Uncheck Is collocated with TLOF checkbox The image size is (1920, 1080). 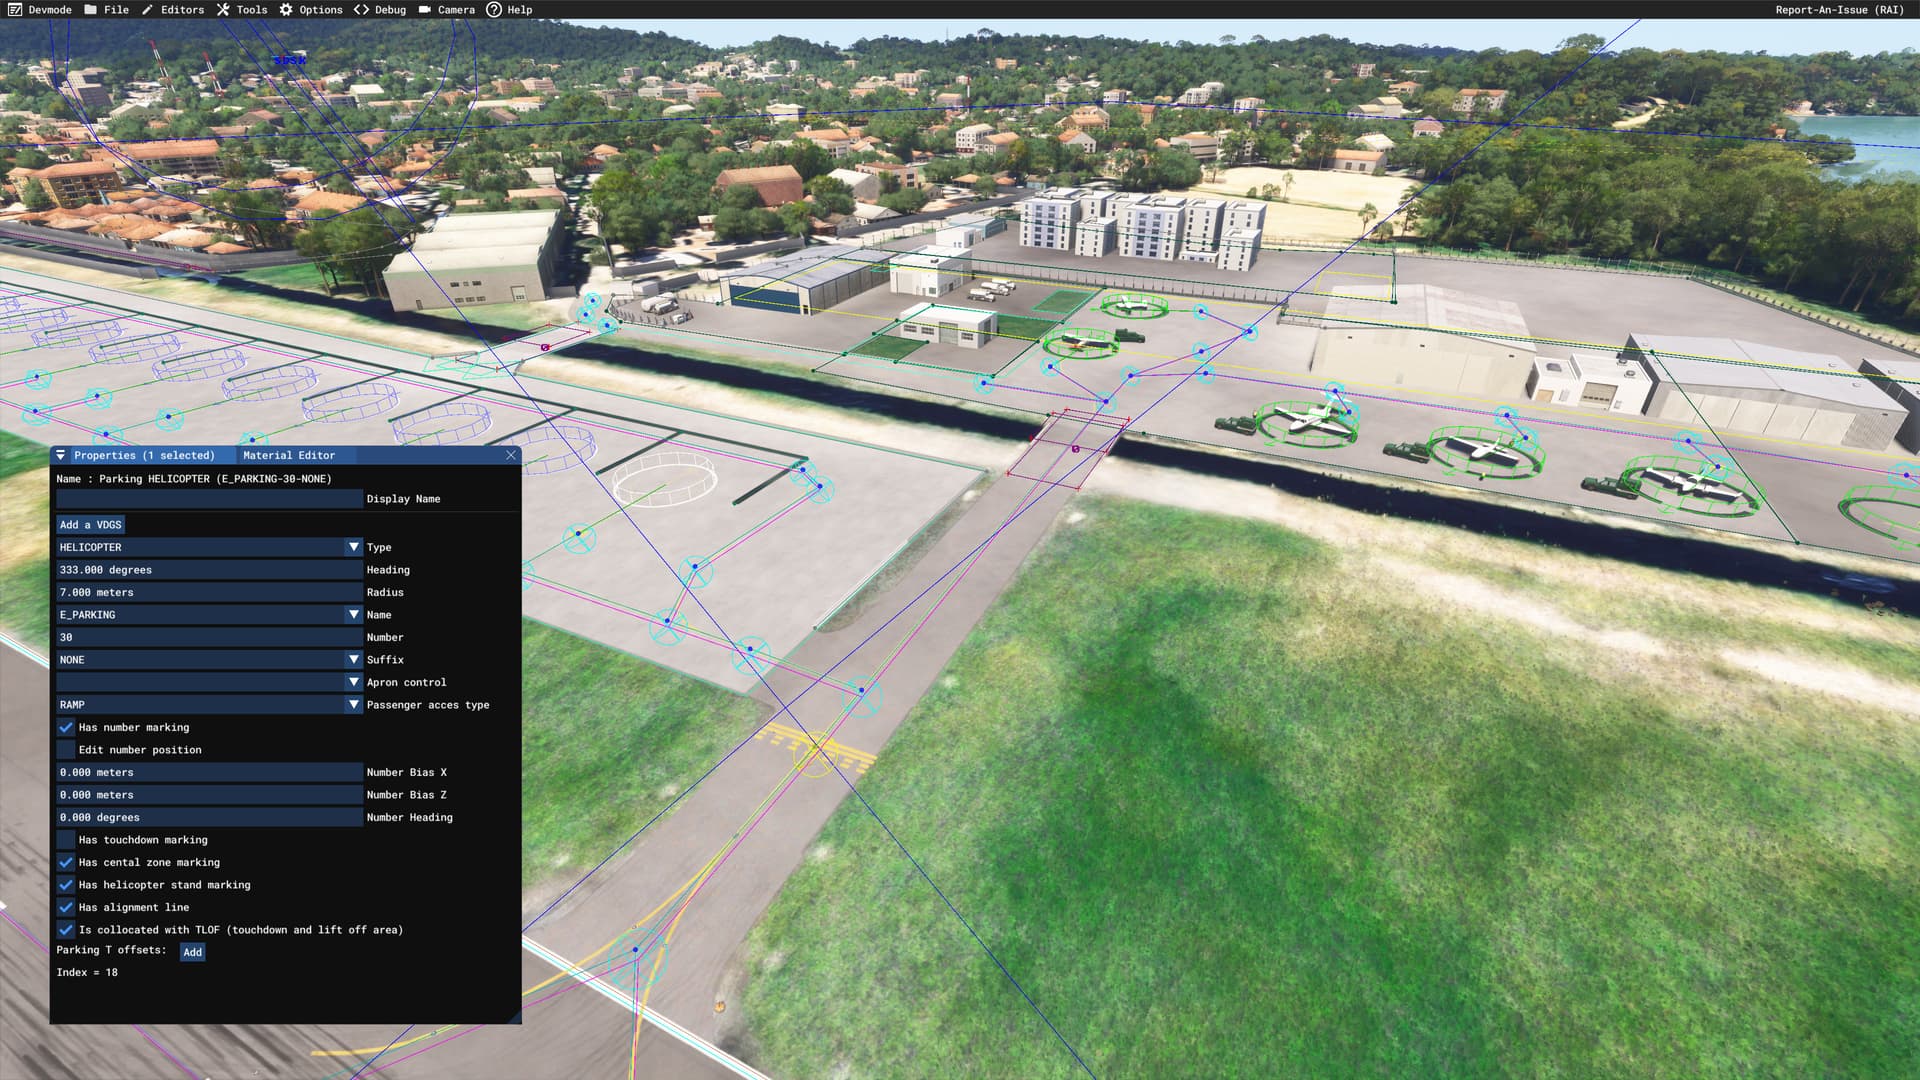[x=66, y=929]
